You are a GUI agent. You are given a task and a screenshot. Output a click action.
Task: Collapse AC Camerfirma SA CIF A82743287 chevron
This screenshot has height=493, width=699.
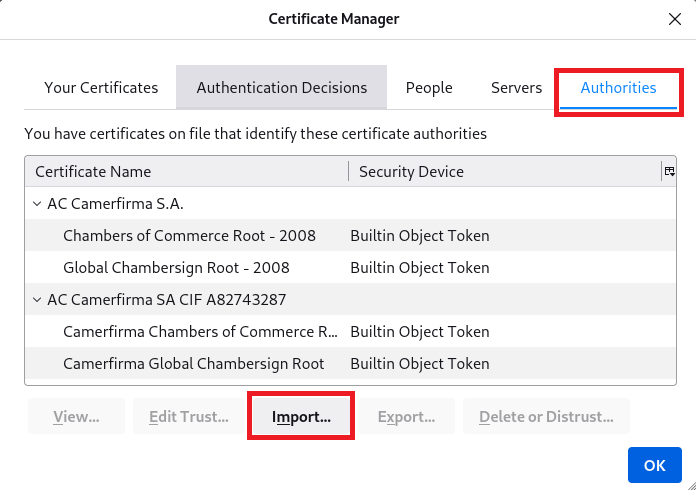[x=38, y=300]
